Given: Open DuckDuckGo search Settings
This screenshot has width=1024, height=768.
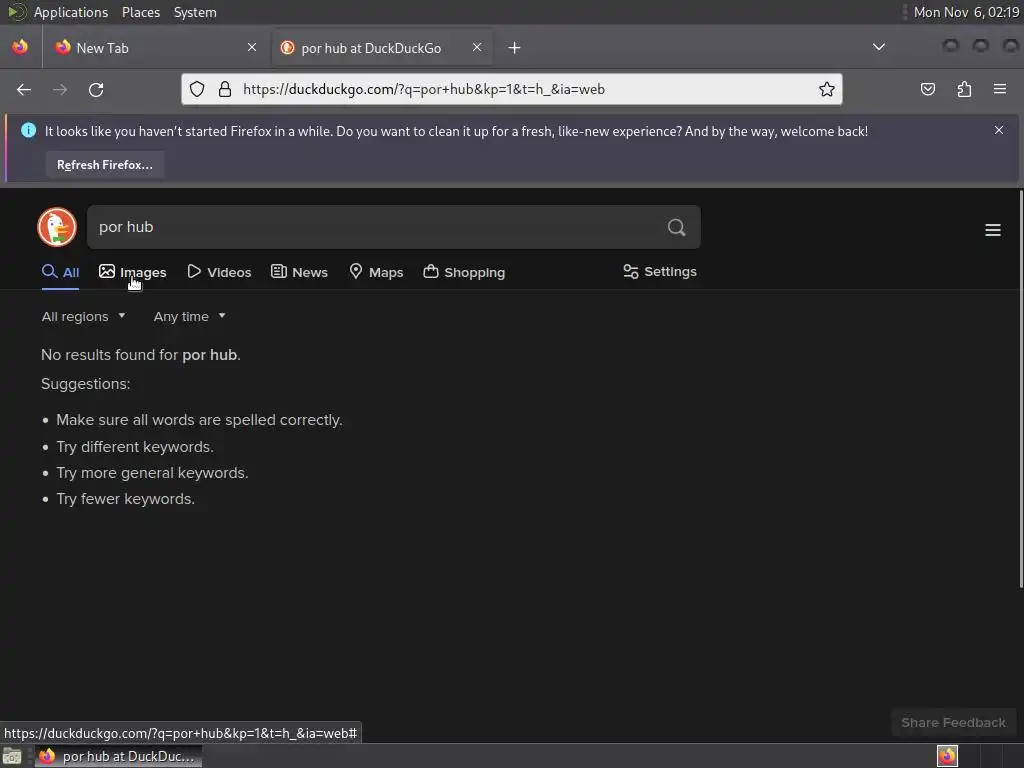Looking at the screenshot, I should coord(660,272).
